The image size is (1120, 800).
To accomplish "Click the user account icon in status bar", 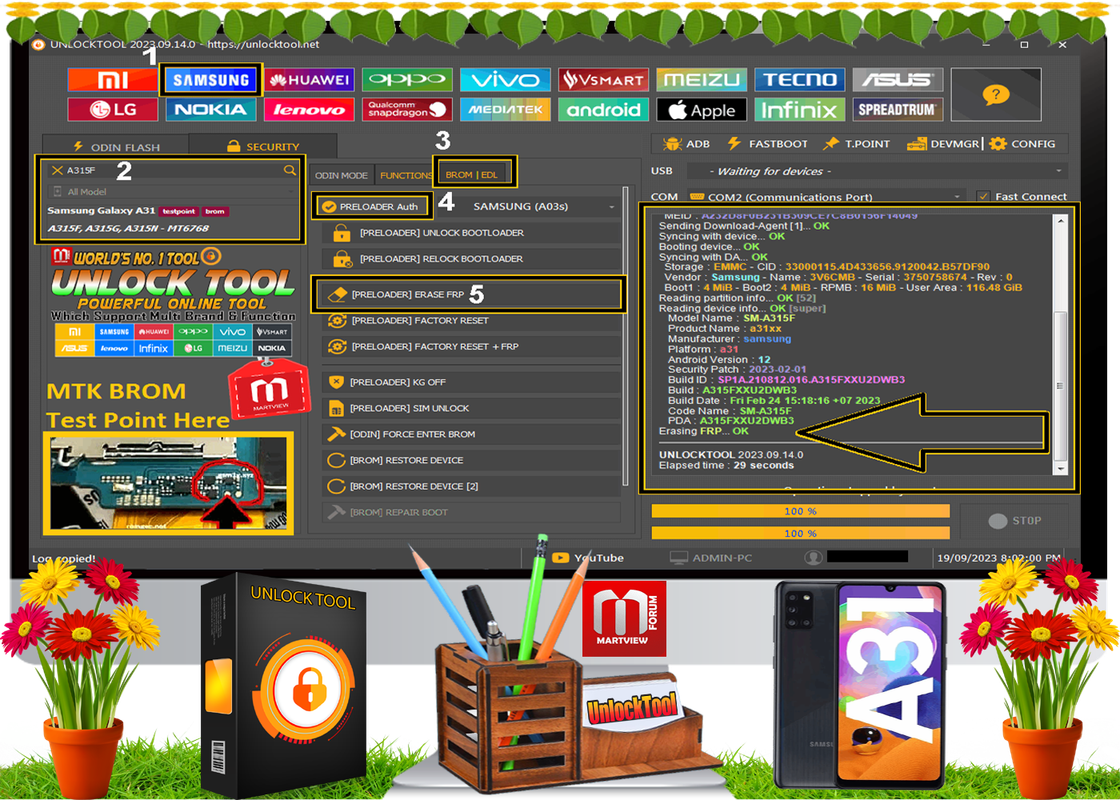I will pyautogui.click(x=813, y=558).
